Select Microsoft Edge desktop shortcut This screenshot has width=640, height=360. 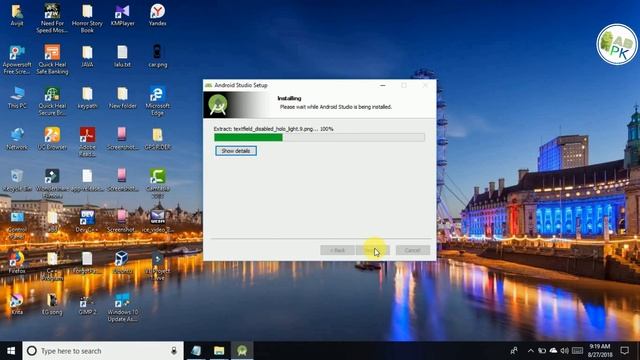158,101
